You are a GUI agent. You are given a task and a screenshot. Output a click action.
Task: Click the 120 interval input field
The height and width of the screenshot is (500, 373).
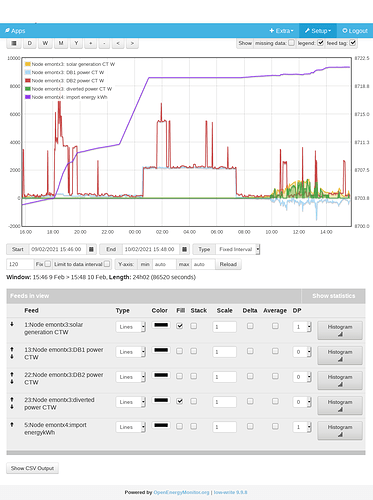click(20, 264)
